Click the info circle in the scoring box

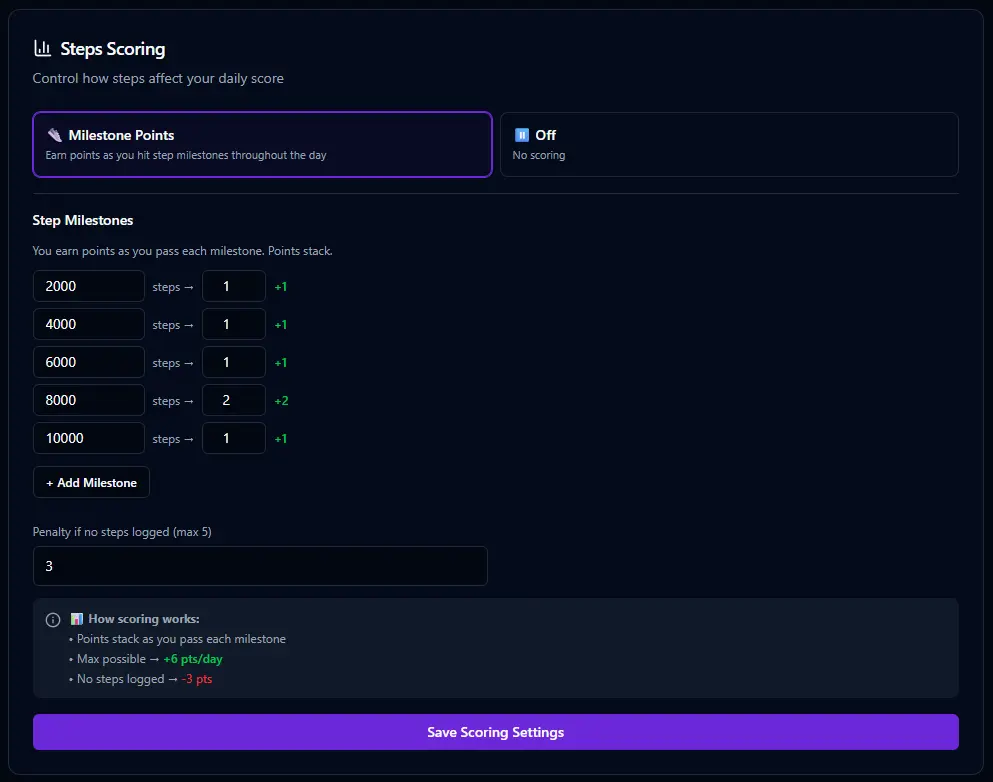click(52, 619)
